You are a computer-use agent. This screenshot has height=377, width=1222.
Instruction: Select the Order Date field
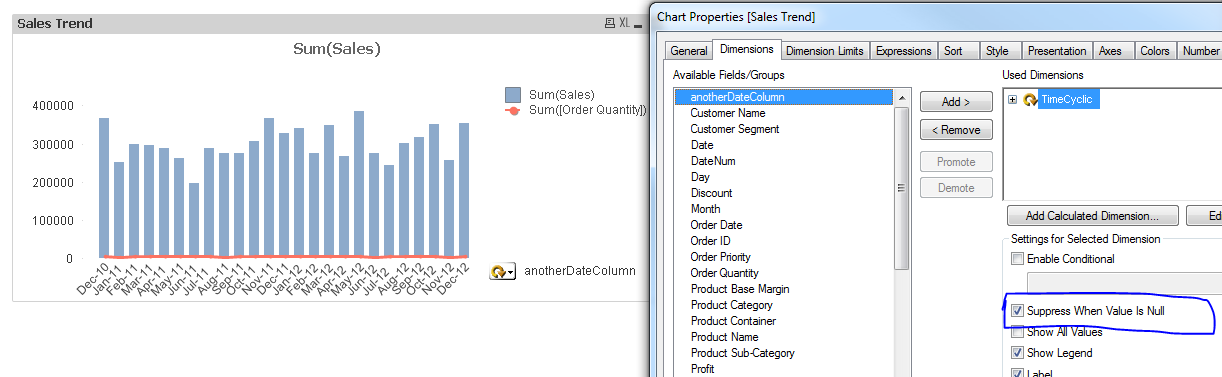(x=784, y=225)
